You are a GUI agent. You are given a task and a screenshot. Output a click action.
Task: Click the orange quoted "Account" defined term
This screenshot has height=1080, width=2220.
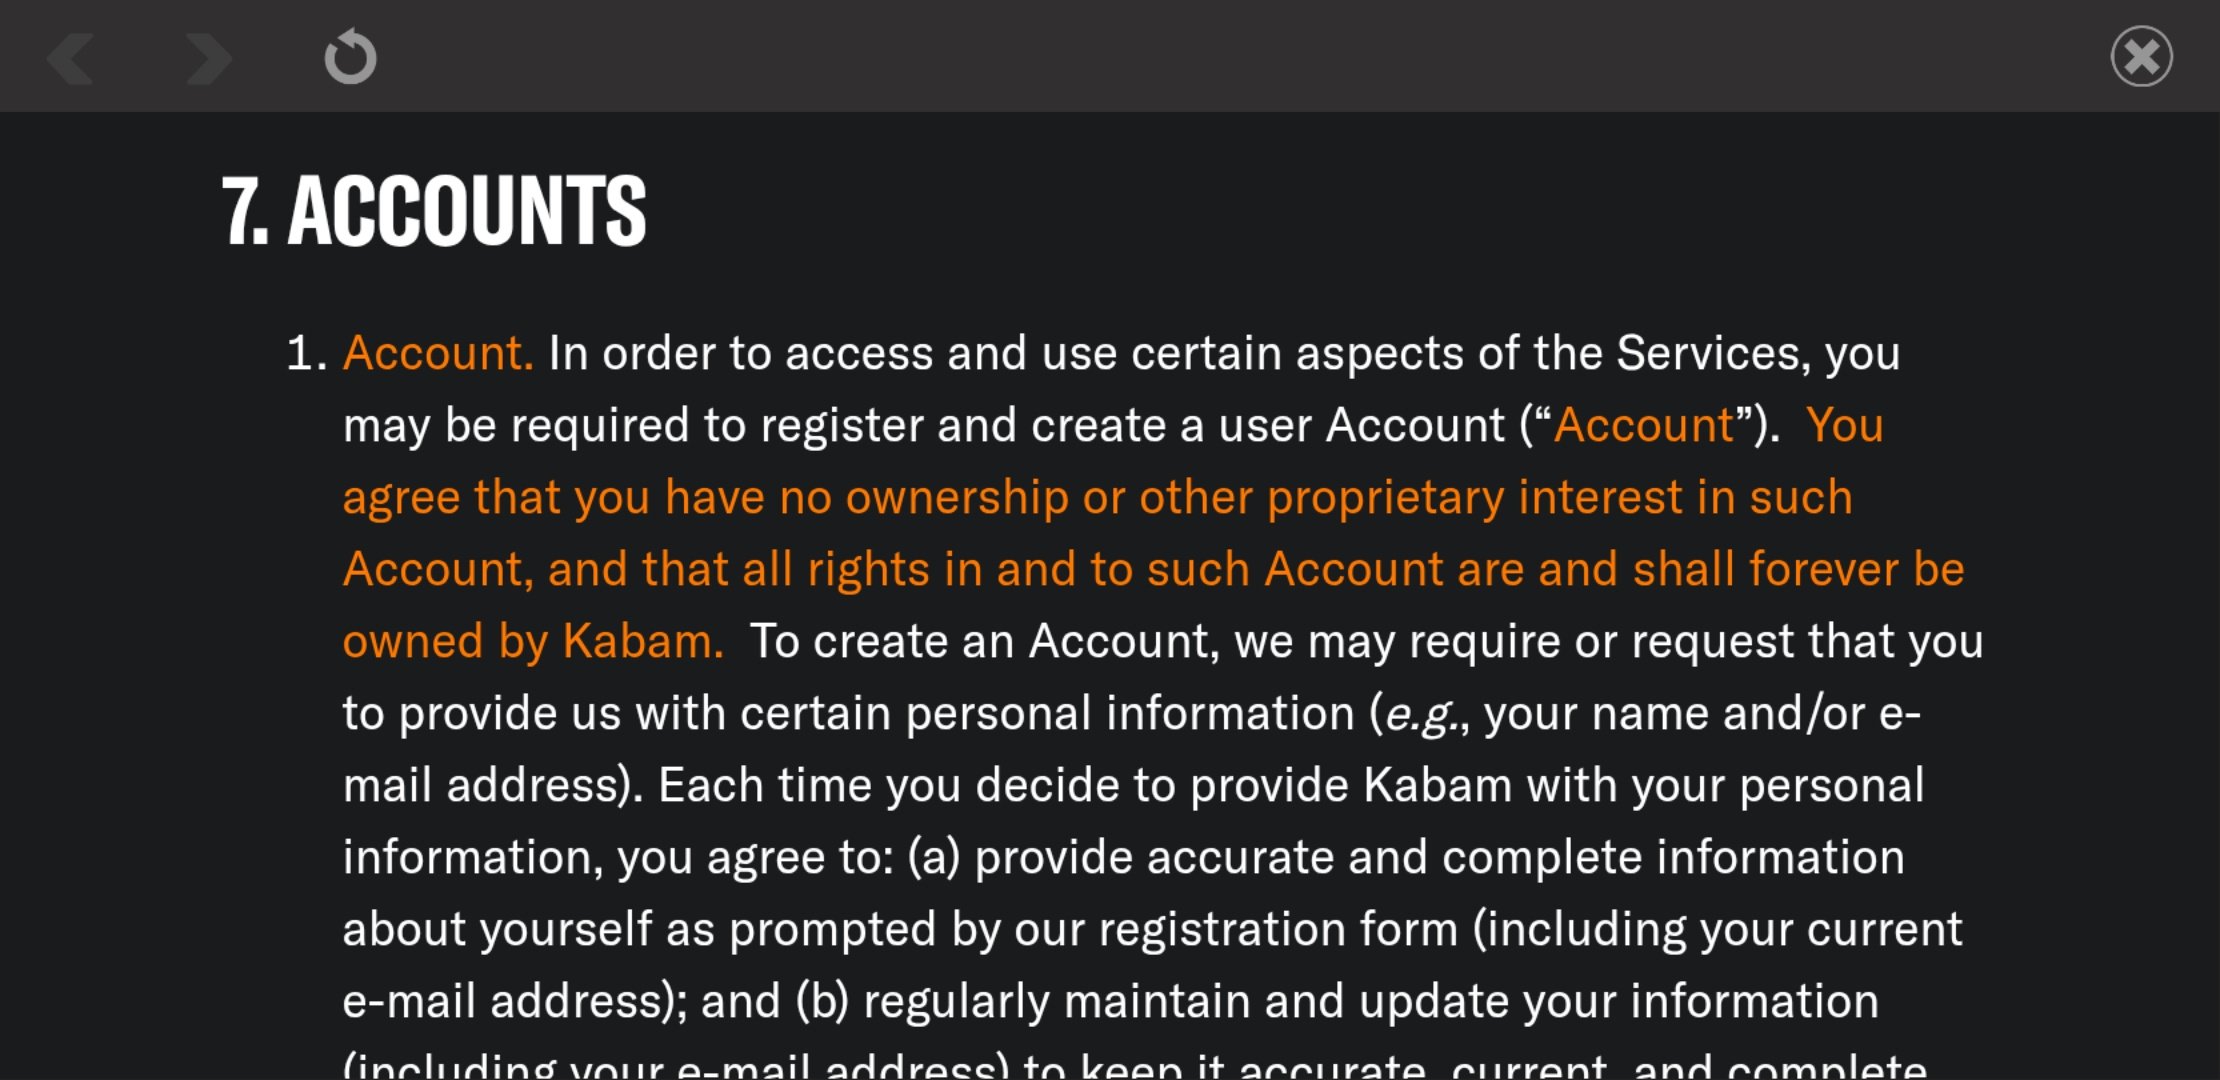[x=1643, y=425]
